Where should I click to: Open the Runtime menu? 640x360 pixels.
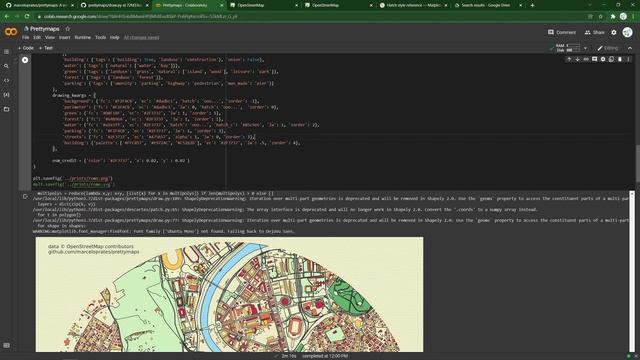point(82,38)
